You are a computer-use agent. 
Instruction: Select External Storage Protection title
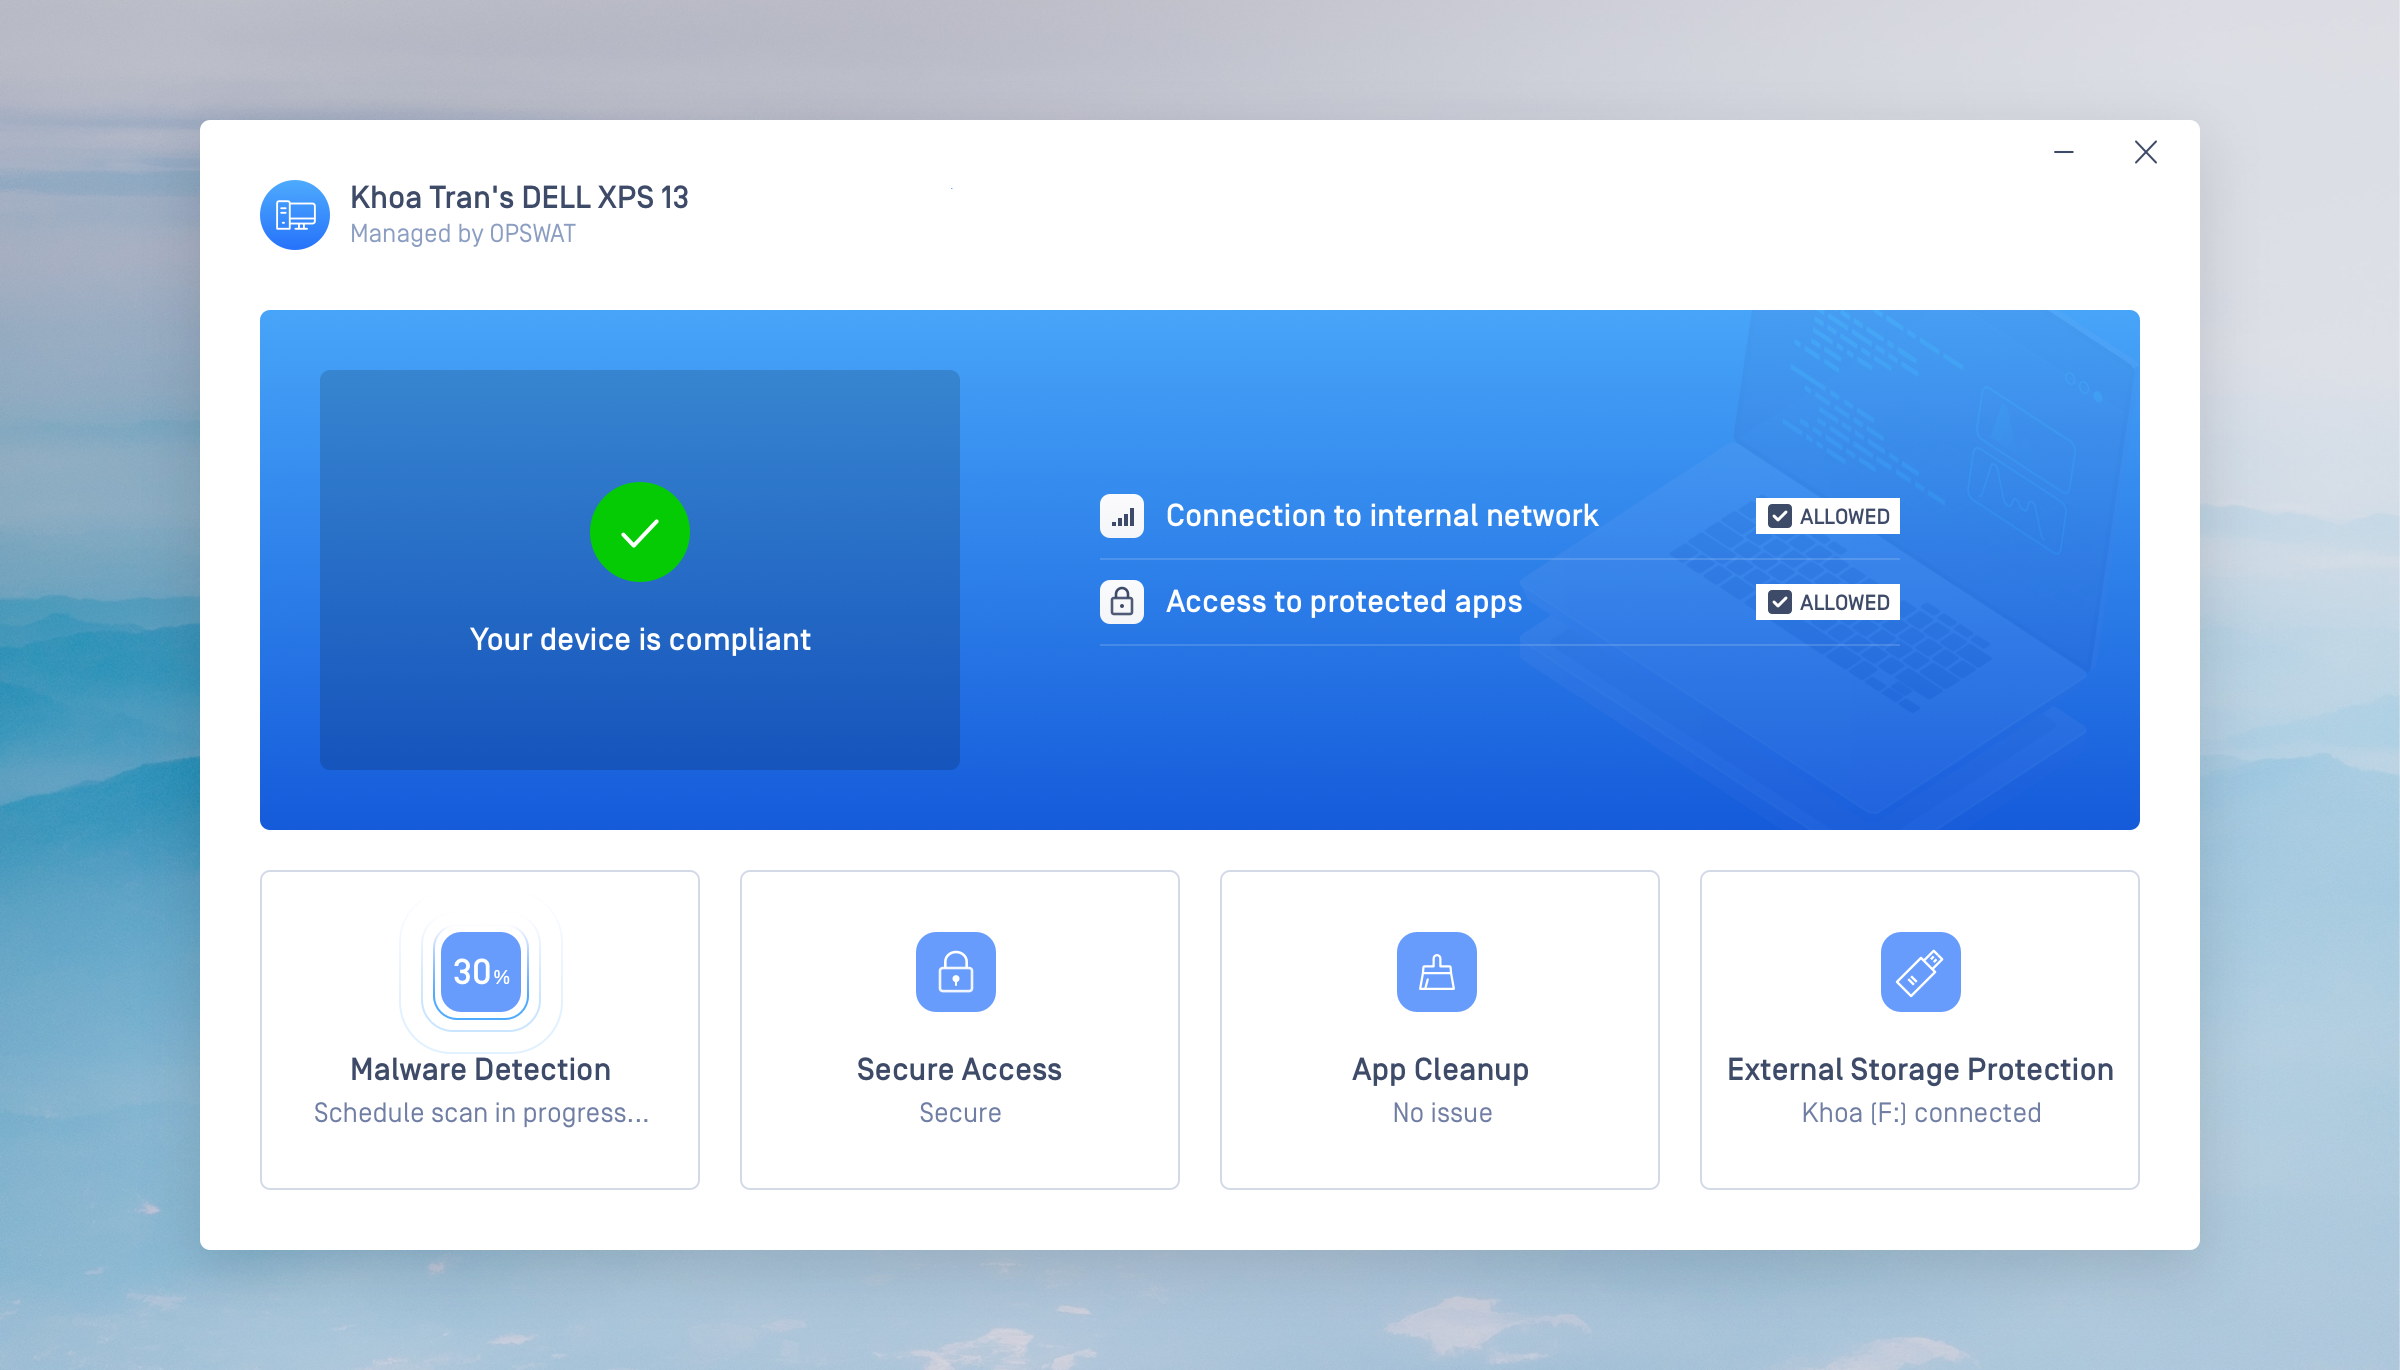coord(1920,1069)
